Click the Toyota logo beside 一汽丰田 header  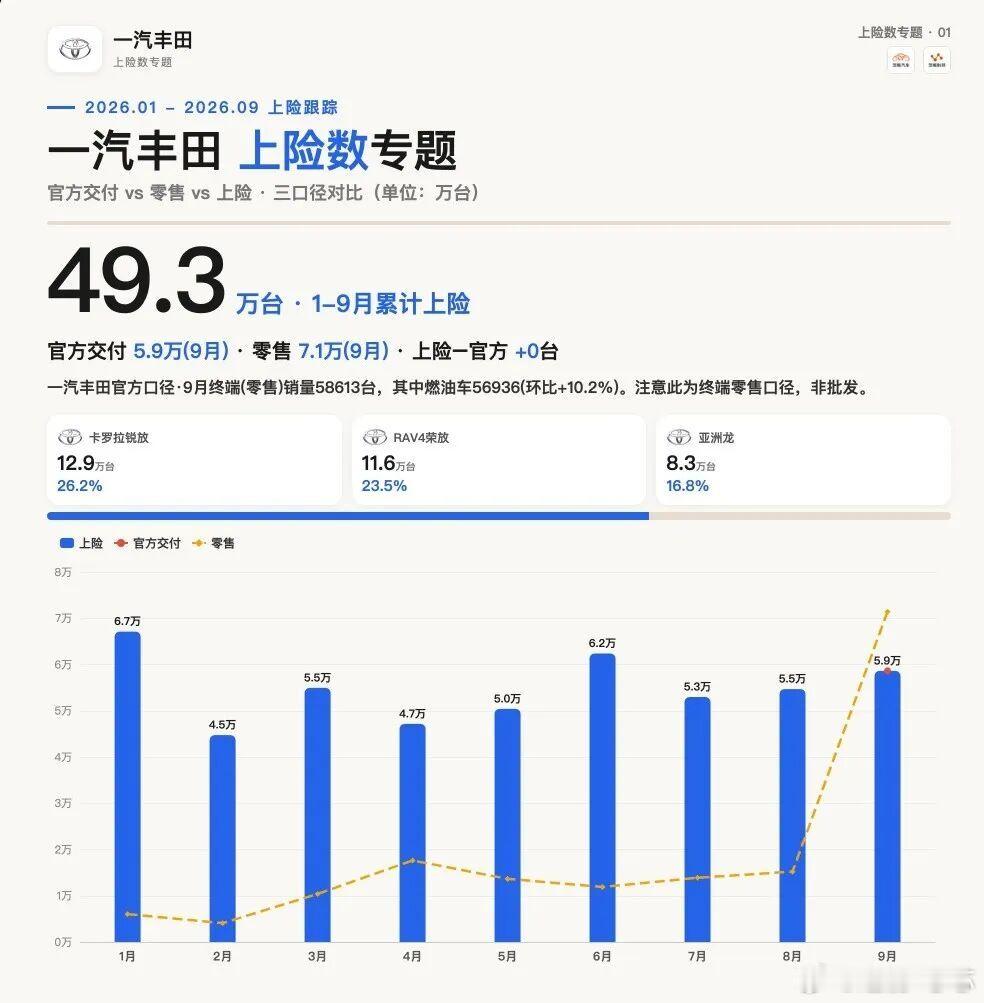pyautogui.click(x=75, y=49)
